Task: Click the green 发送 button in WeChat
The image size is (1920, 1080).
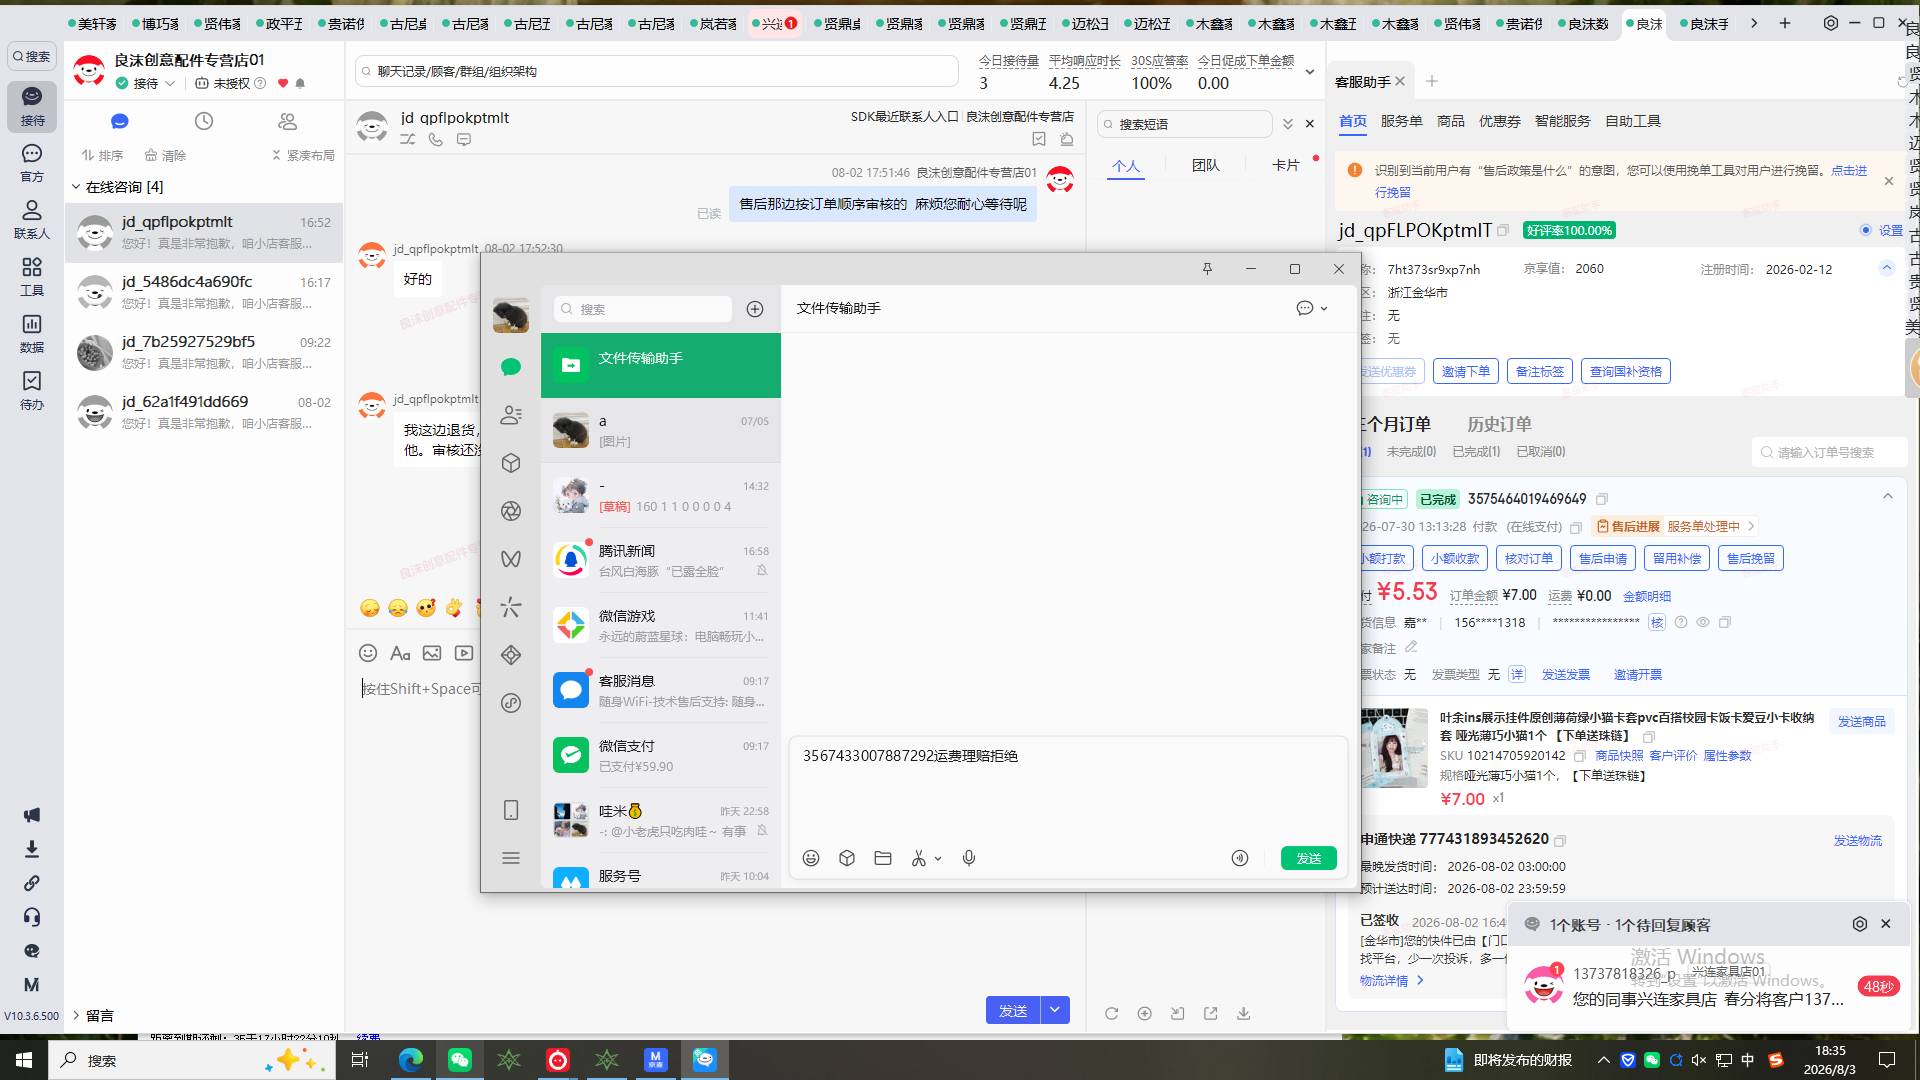Action: click(x=1309, y=858)
